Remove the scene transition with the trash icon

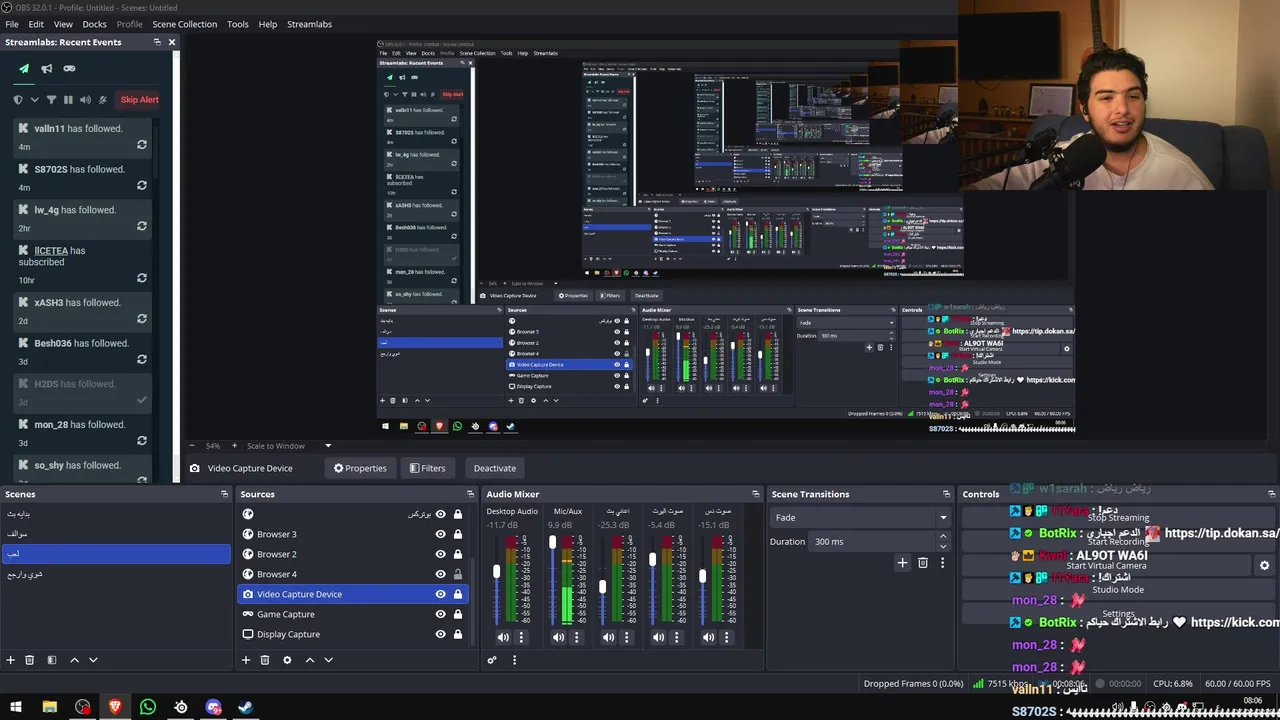pyautogui.click(x=923, y=563)
